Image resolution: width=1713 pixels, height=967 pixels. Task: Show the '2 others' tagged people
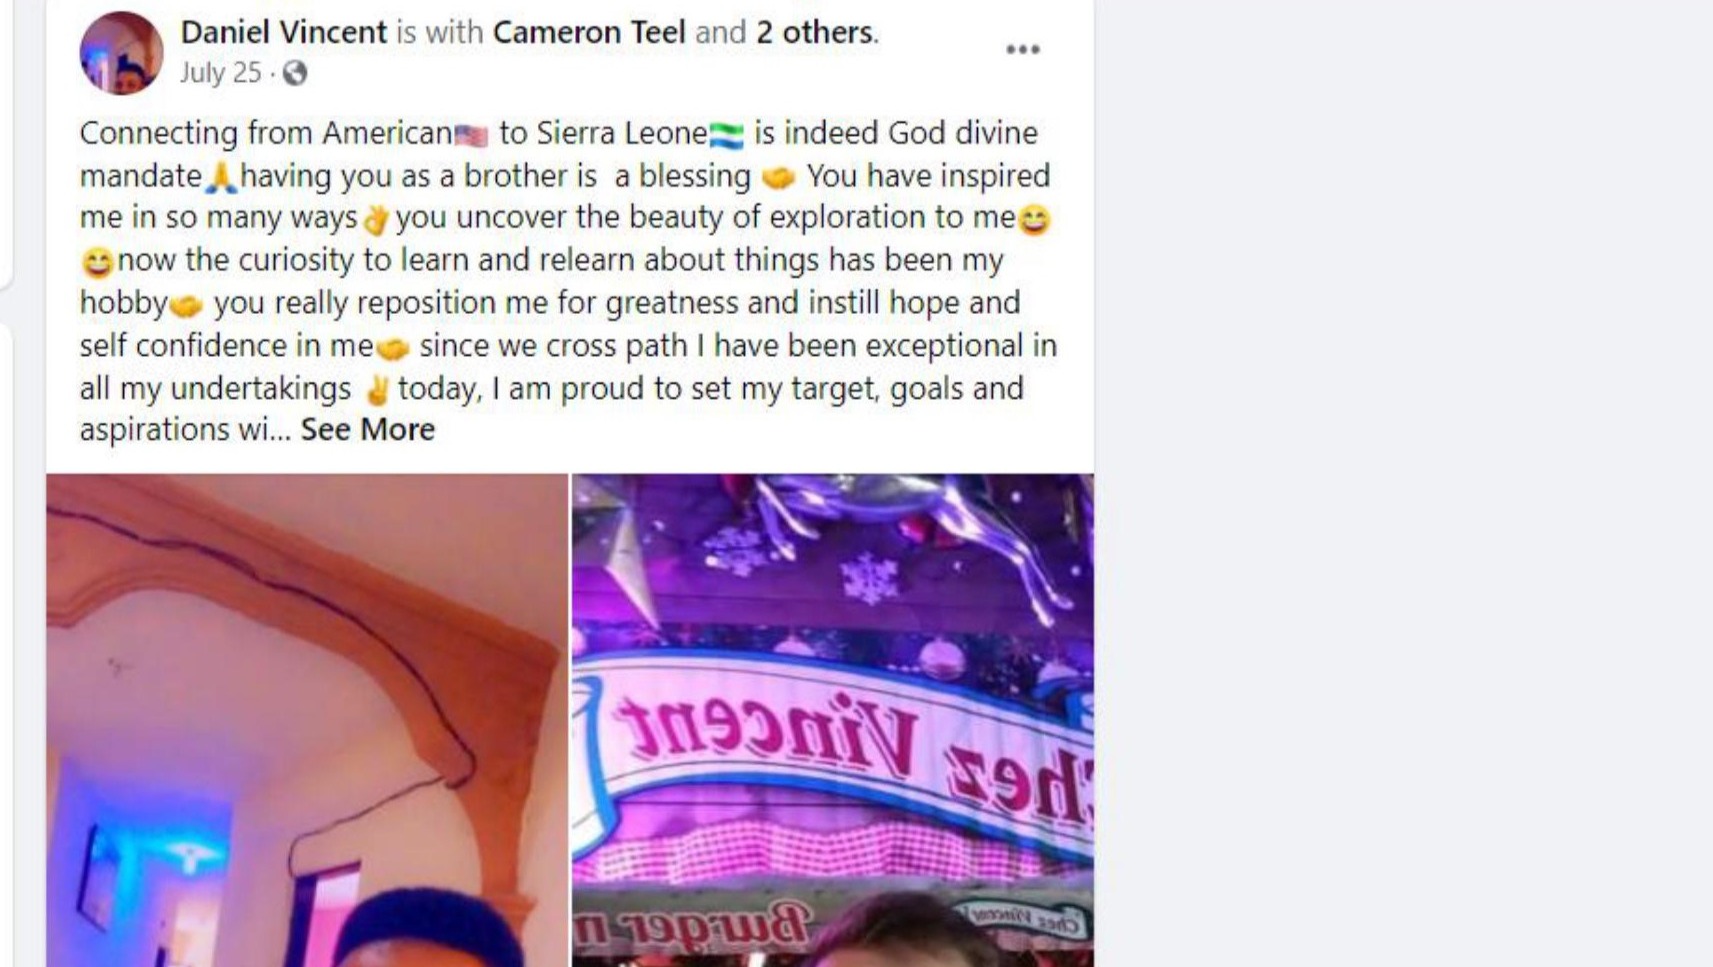click(x=814, y=32)
